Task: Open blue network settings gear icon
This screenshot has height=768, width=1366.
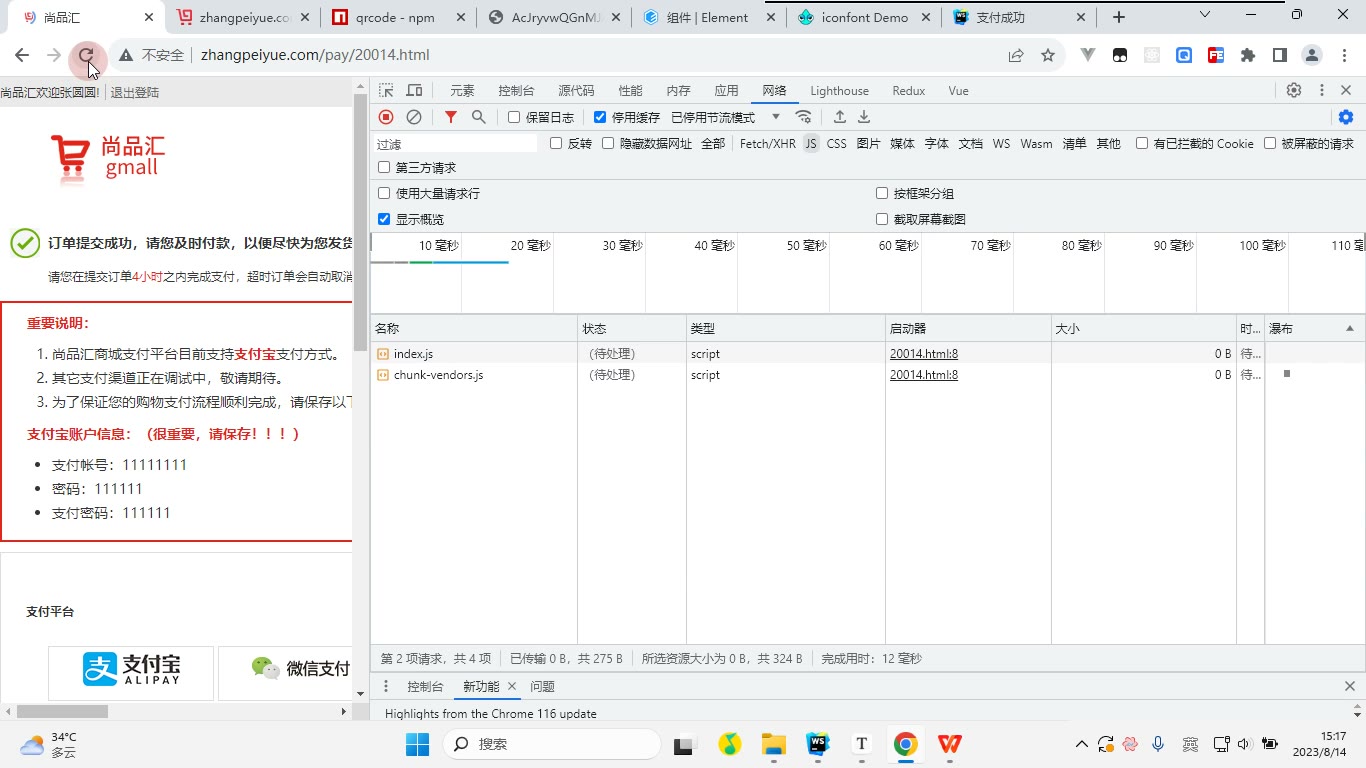Action: tap(1346, 117)
